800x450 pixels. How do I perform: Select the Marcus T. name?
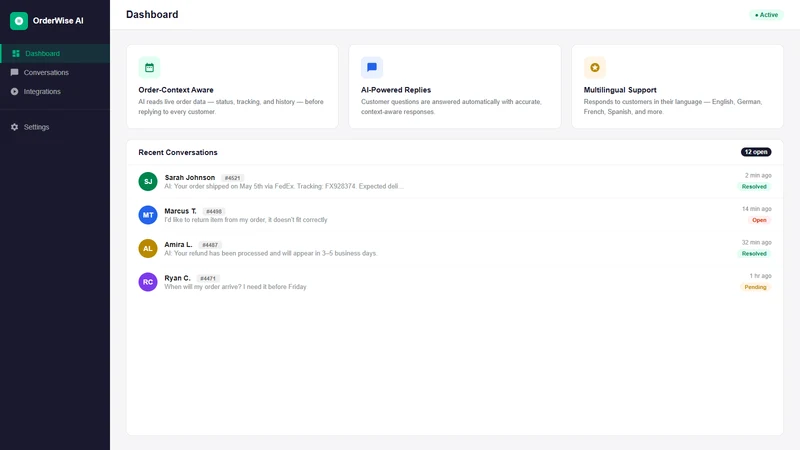180,211
